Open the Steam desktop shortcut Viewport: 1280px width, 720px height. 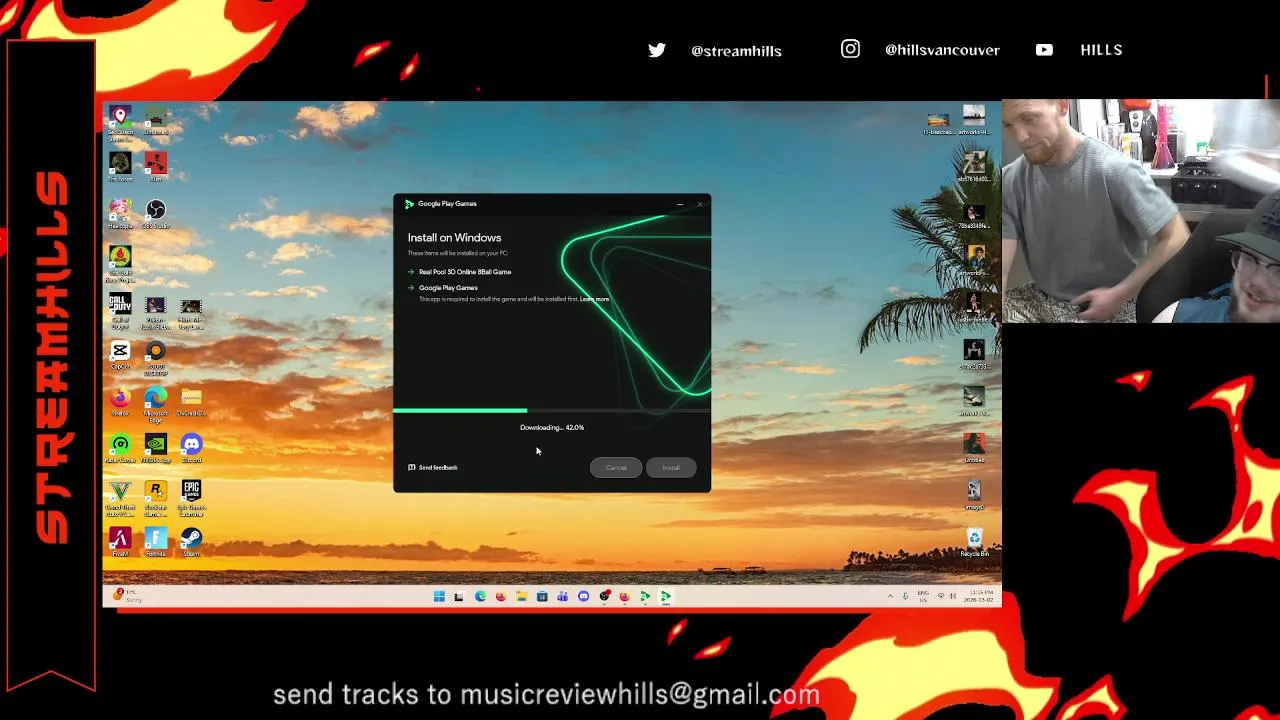pos(191,542)
